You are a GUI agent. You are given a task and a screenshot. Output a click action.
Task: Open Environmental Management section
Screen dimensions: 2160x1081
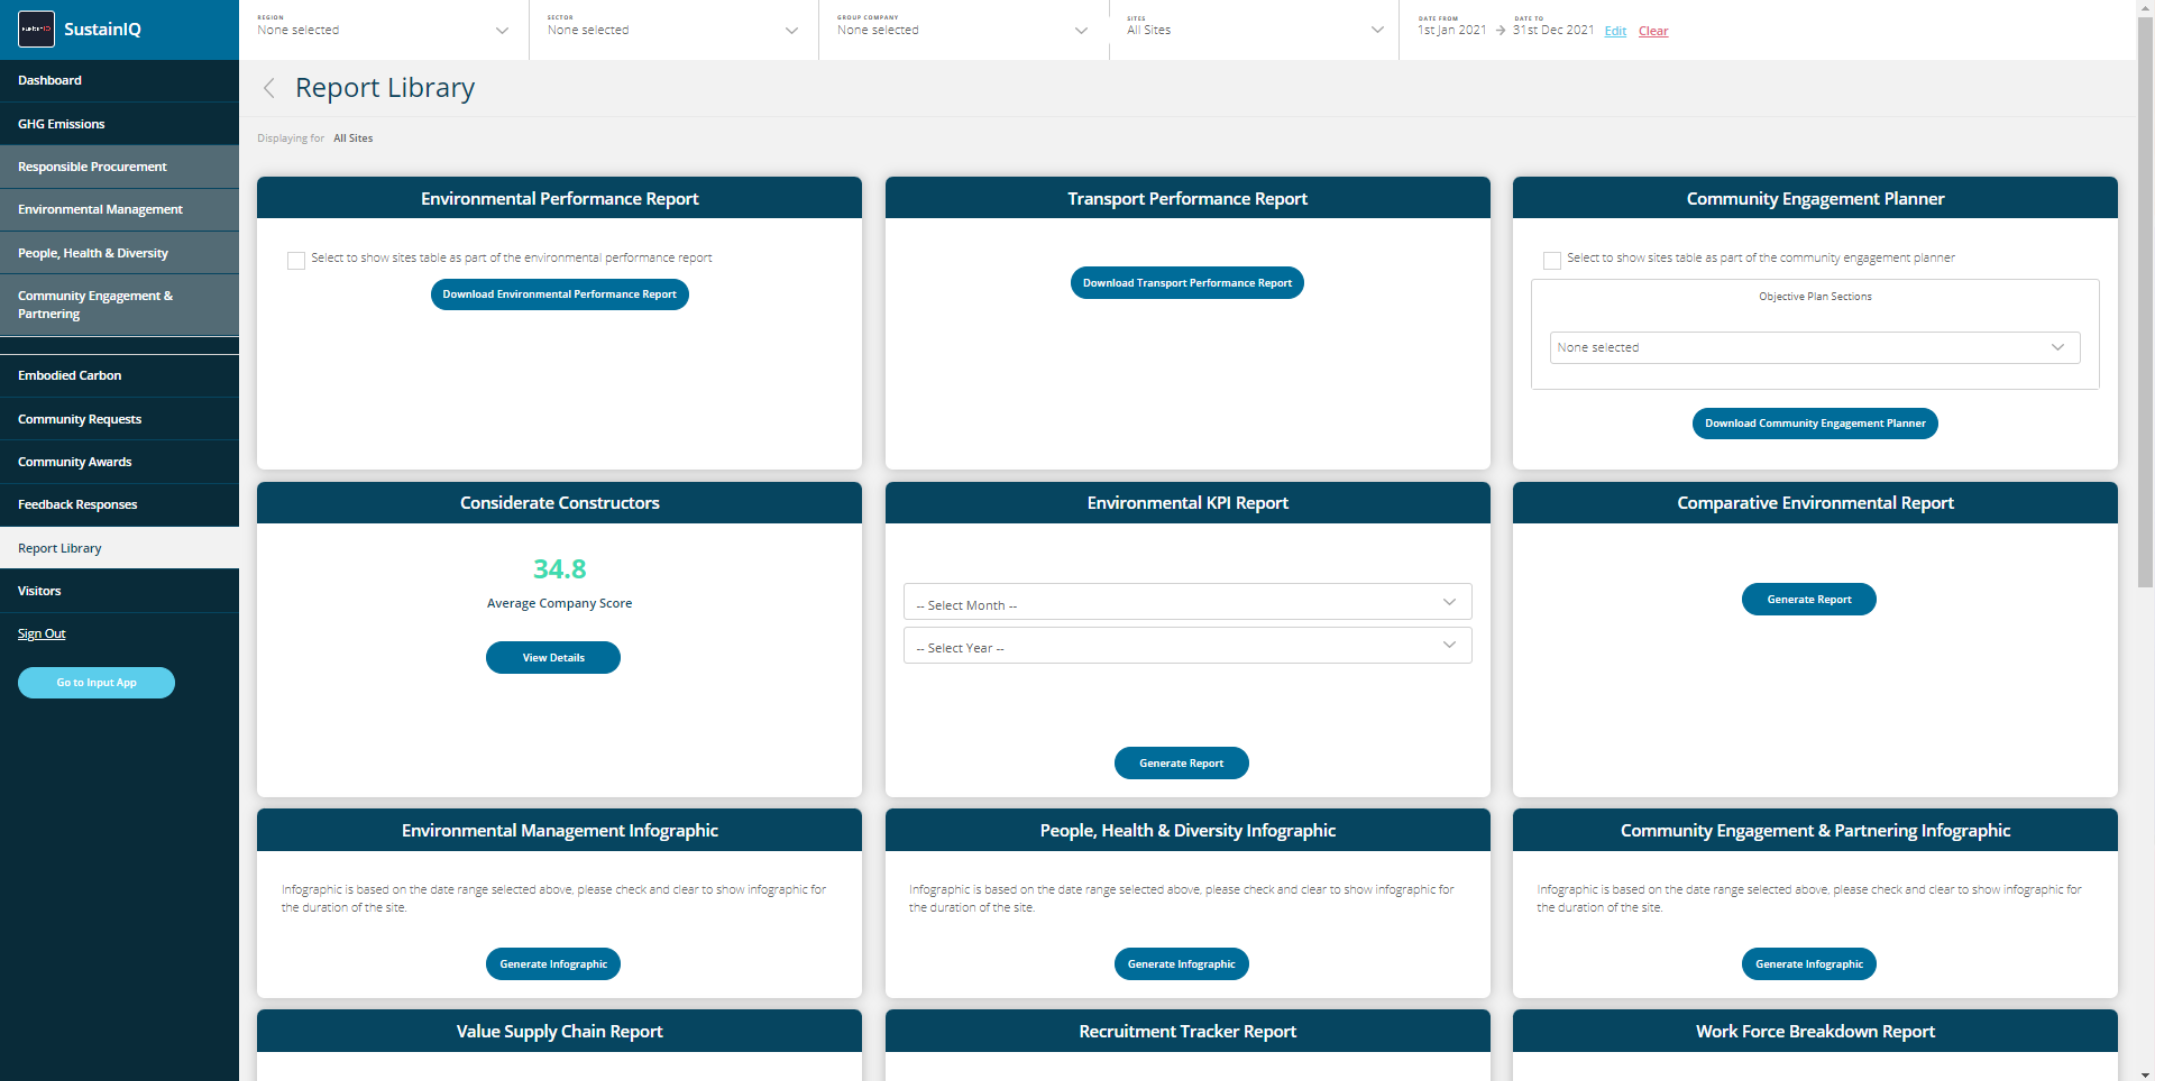[119, 210]
